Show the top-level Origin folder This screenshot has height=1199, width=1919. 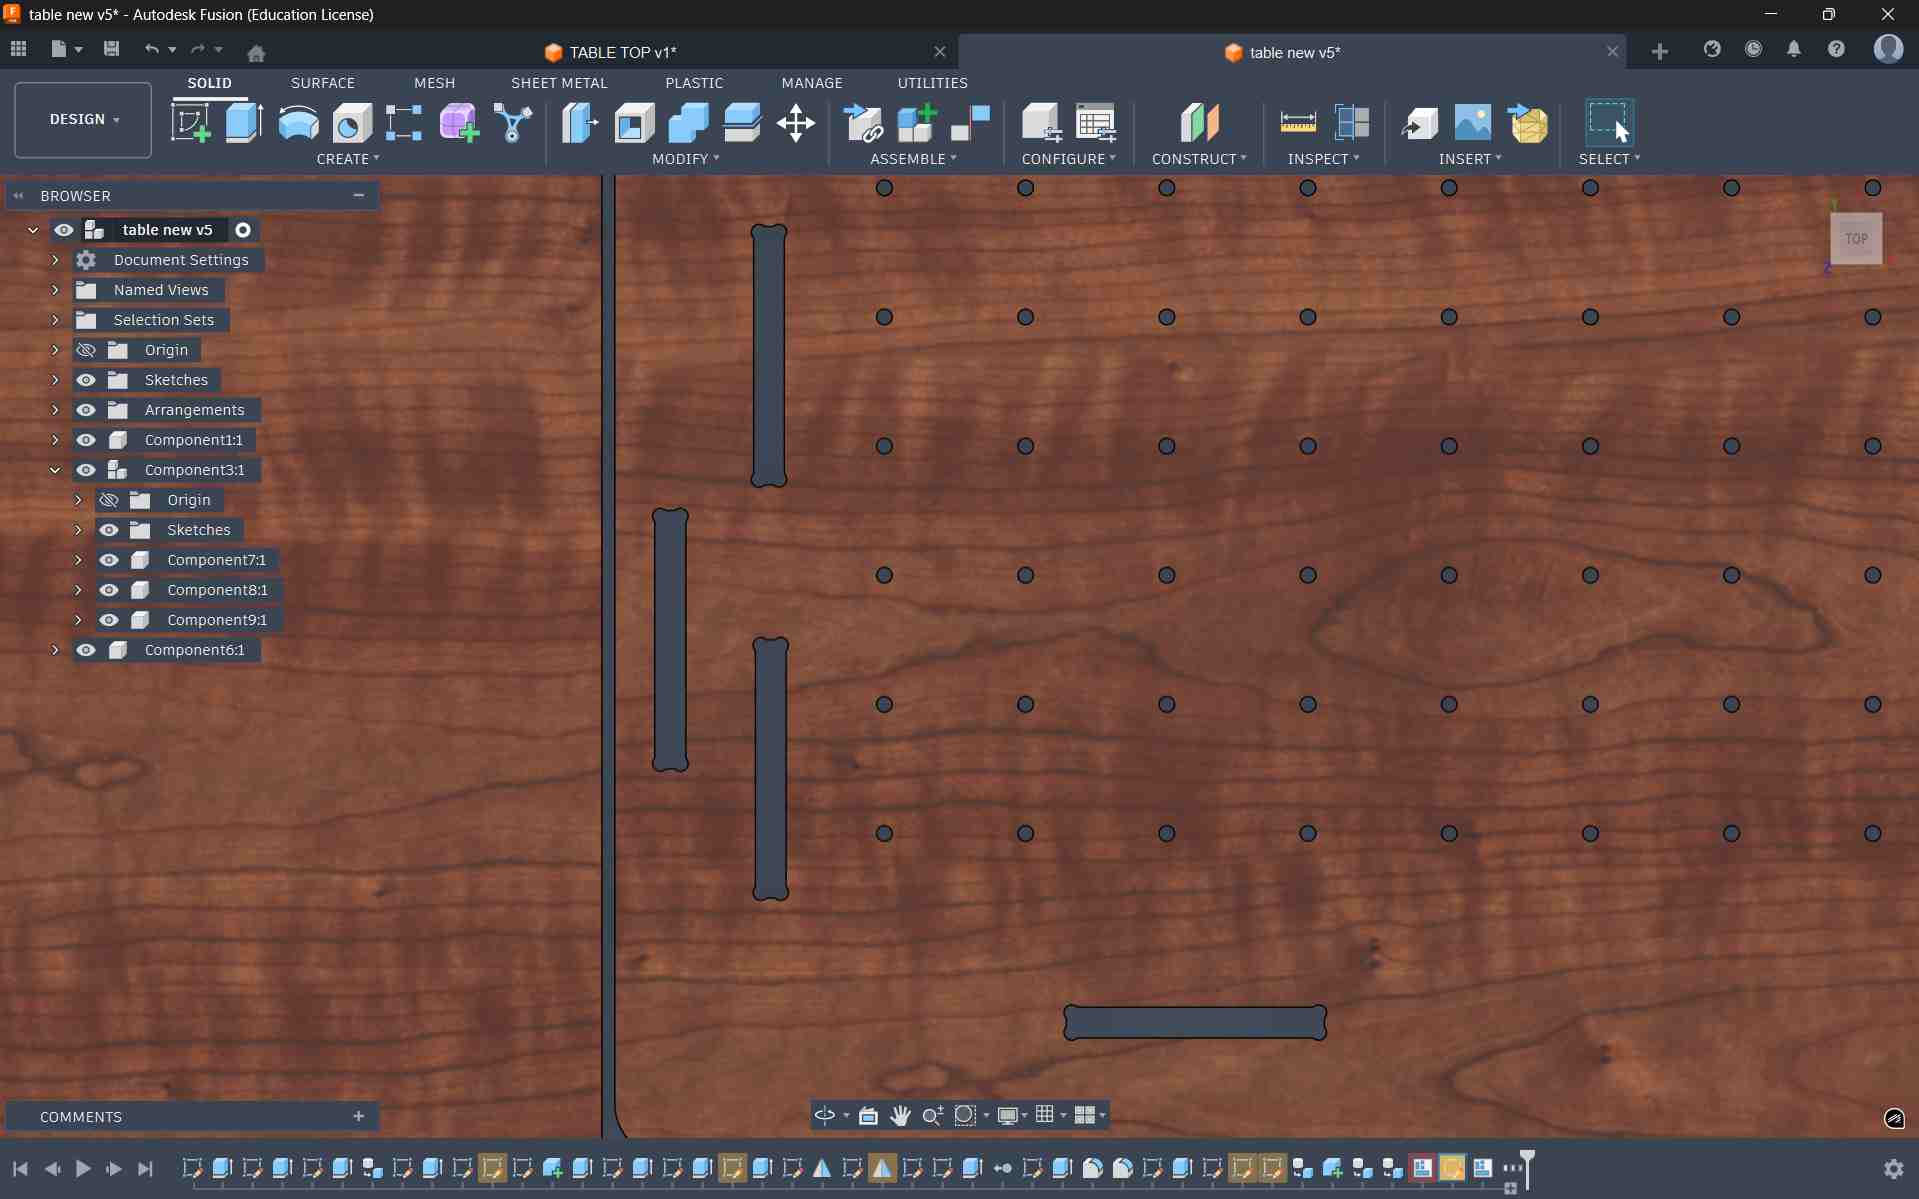86,350
